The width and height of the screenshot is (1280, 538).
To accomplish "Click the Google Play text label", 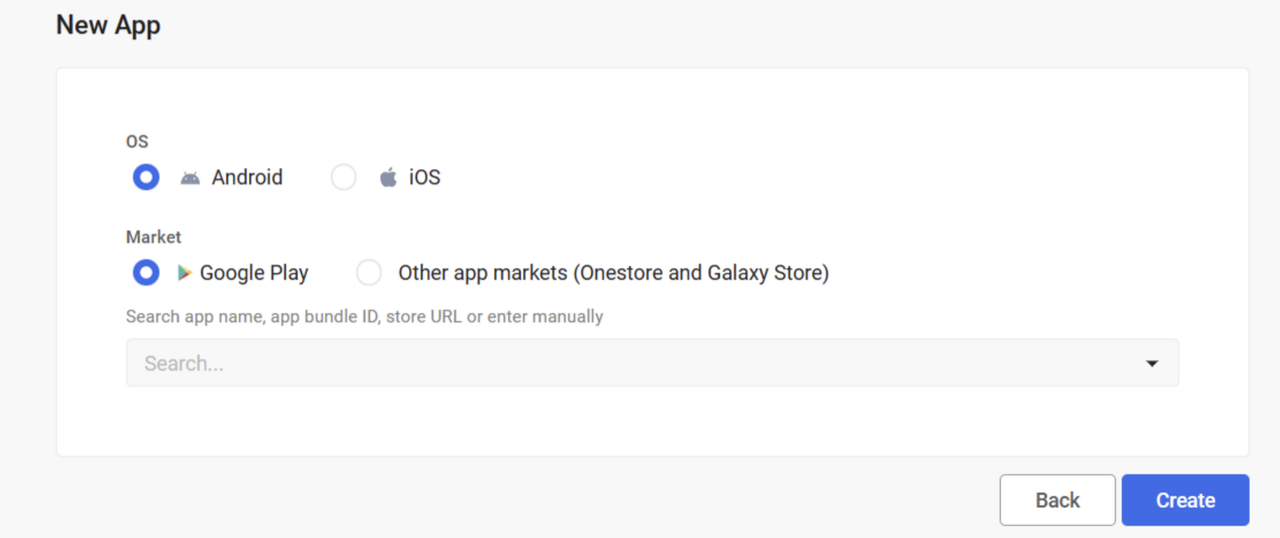I will [254, 273].
